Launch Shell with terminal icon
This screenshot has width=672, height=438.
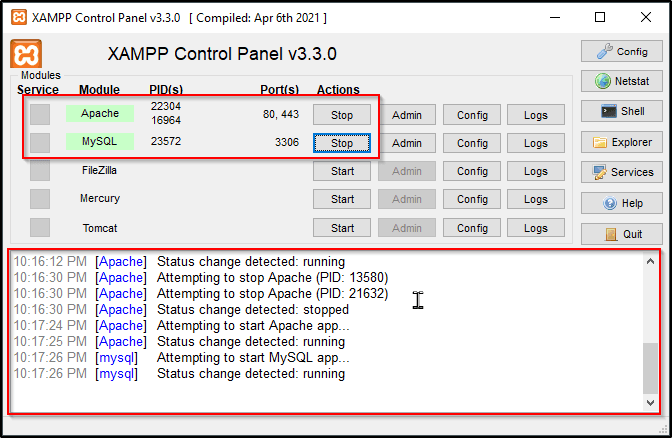pyautogui.click(x=621, y=111)
